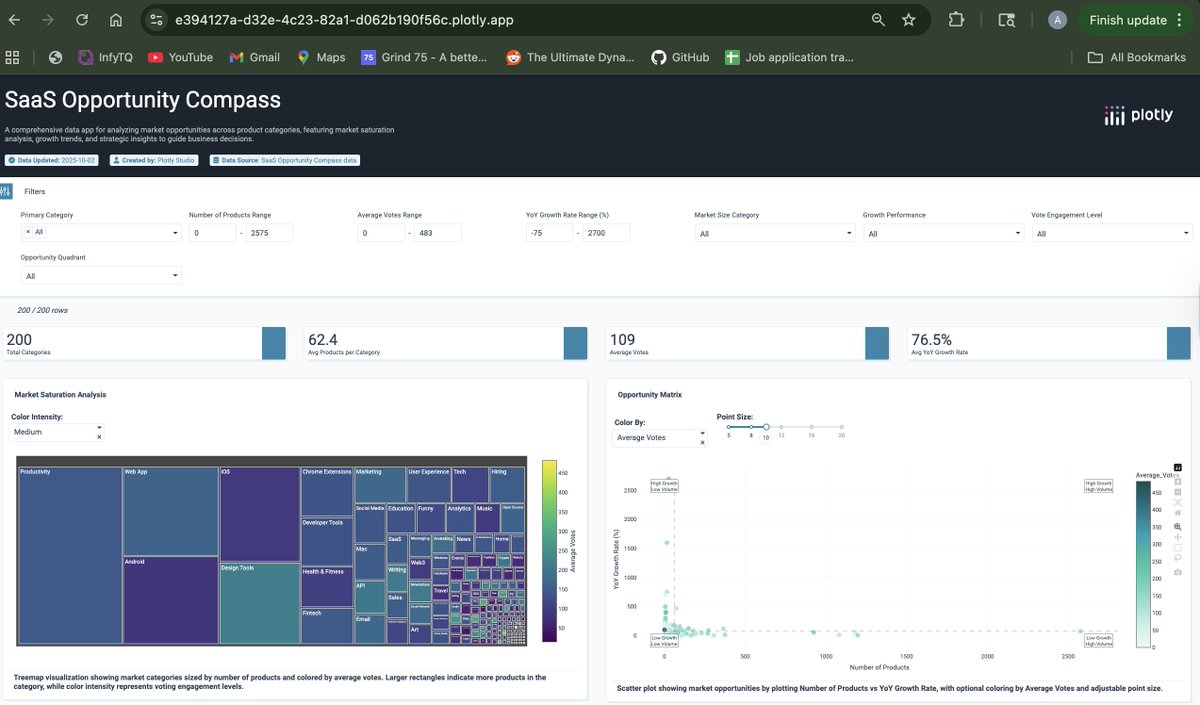Select the box select tool in the modebar
Viewport: 1200px width, 705px height.
click(x=1178, y=548)
